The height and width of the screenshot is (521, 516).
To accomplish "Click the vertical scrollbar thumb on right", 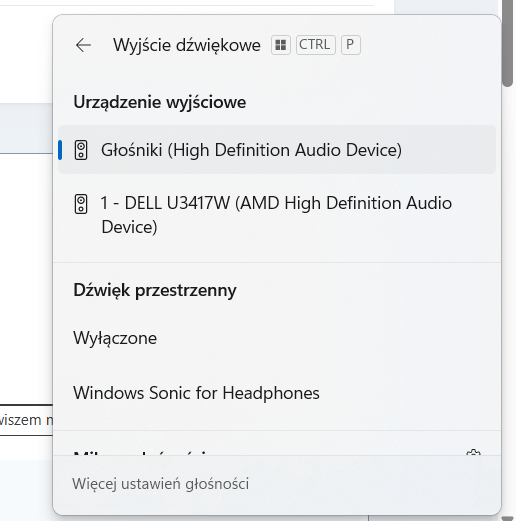I will (x=508, y=43).
